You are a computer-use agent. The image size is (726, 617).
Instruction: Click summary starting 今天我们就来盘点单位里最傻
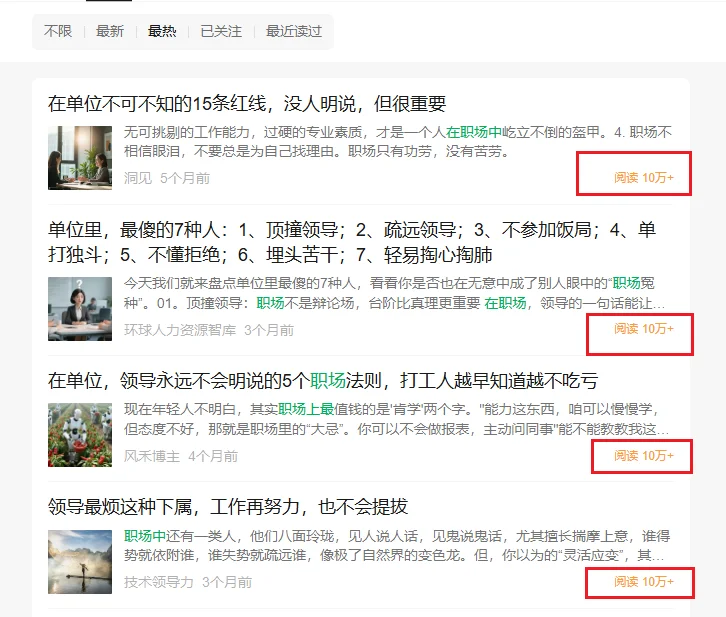[x=394, y=293]
